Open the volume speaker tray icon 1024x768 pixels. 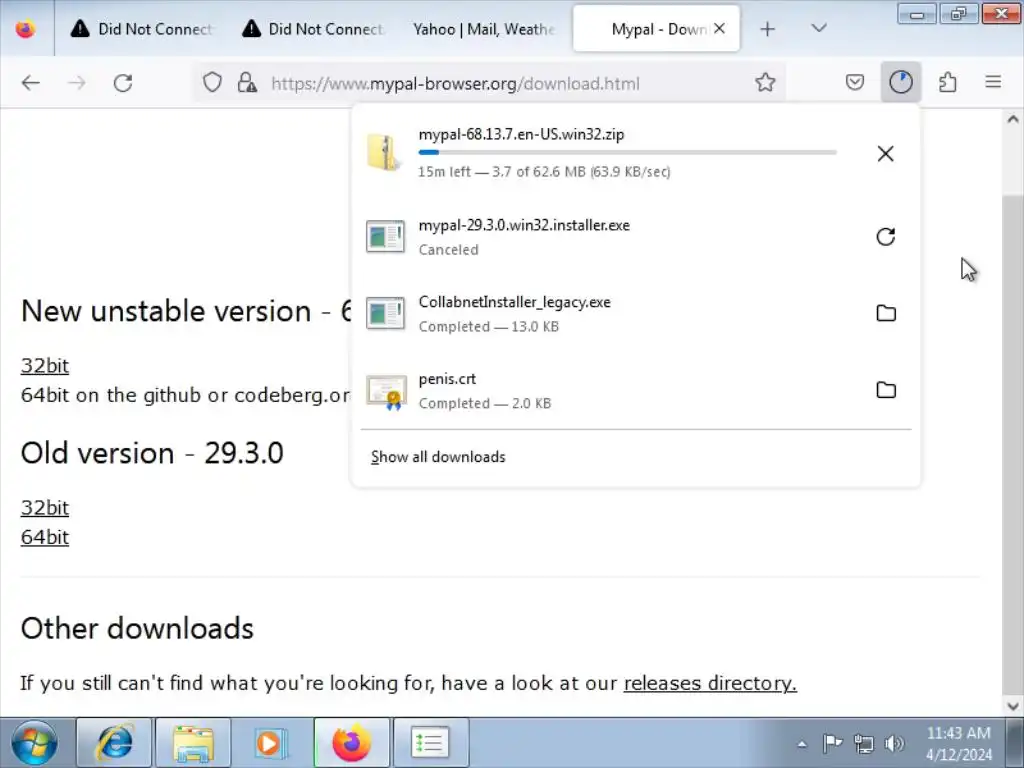[893, 743]
